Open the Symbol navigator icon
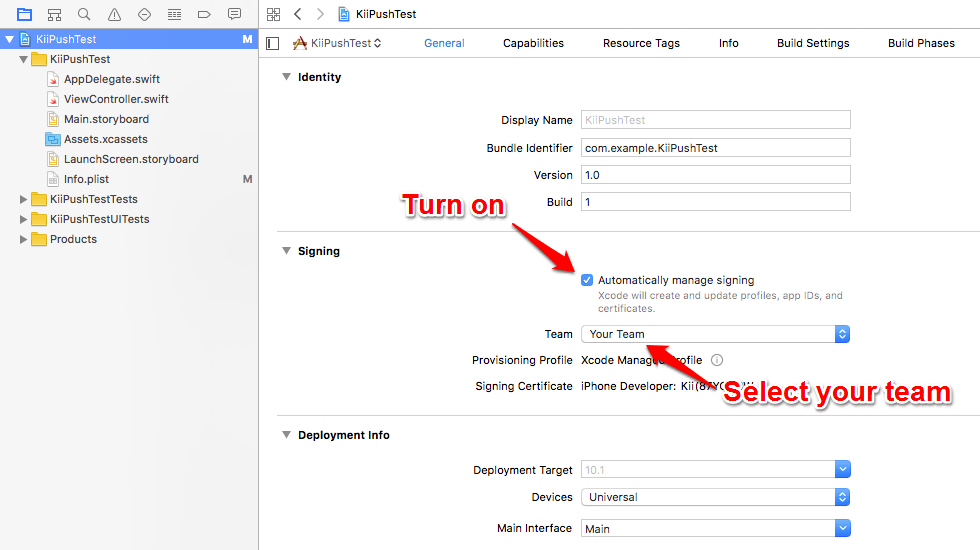The image size is (980, 550). click(54, 14)
